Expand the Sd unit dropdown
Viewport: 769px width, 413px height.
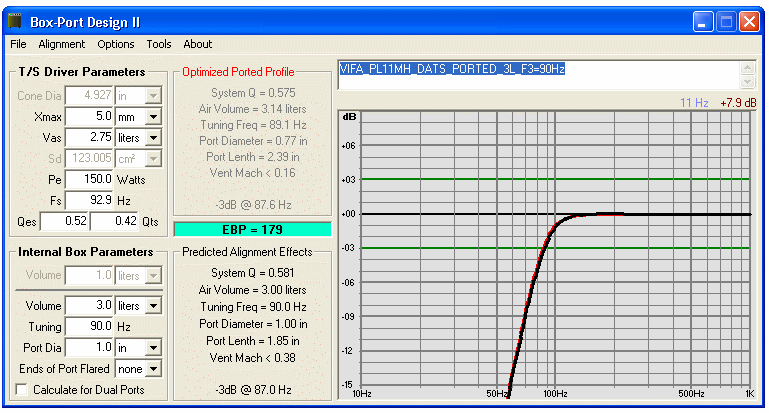tap(154, 159)
